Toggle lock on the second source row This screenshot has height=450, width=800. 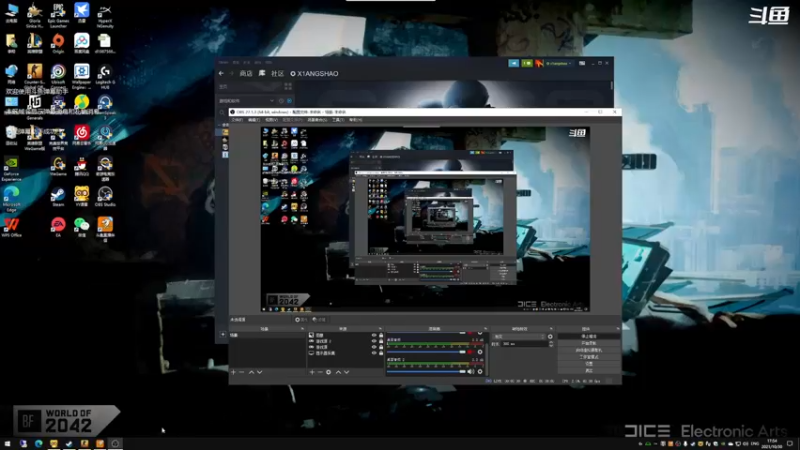pyautogui.click(x=381, y=341)
